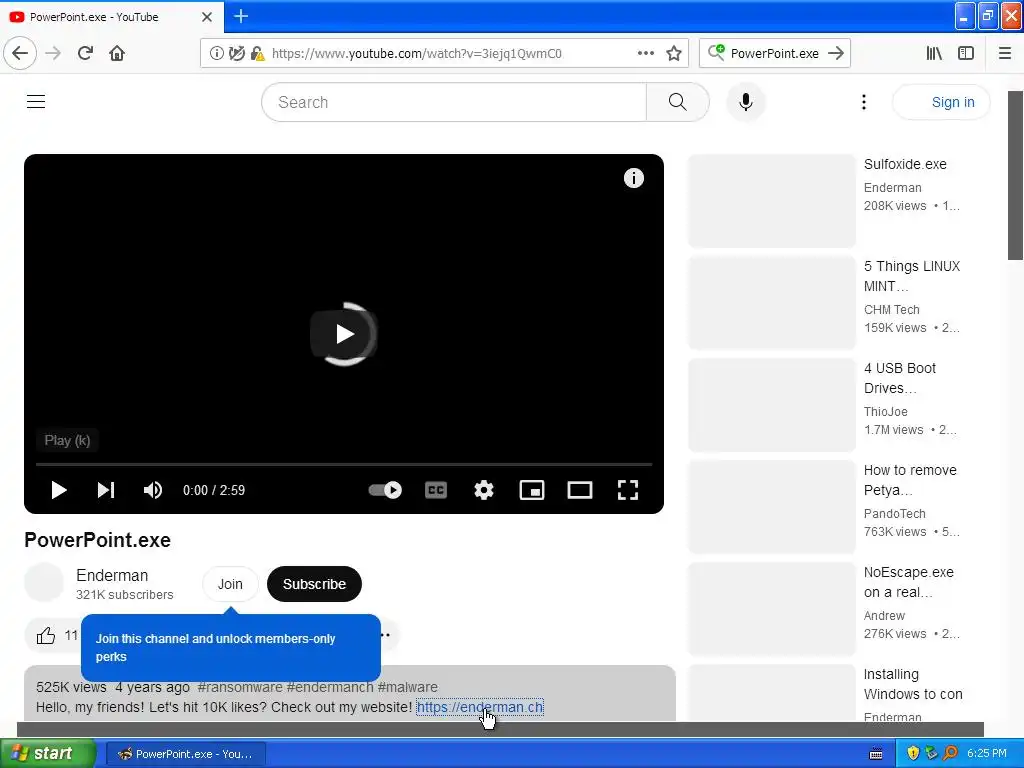Viewport: 1024px width, 768px height.
Task: Click the Enderman channel avatar
Action: coord(44,583)
